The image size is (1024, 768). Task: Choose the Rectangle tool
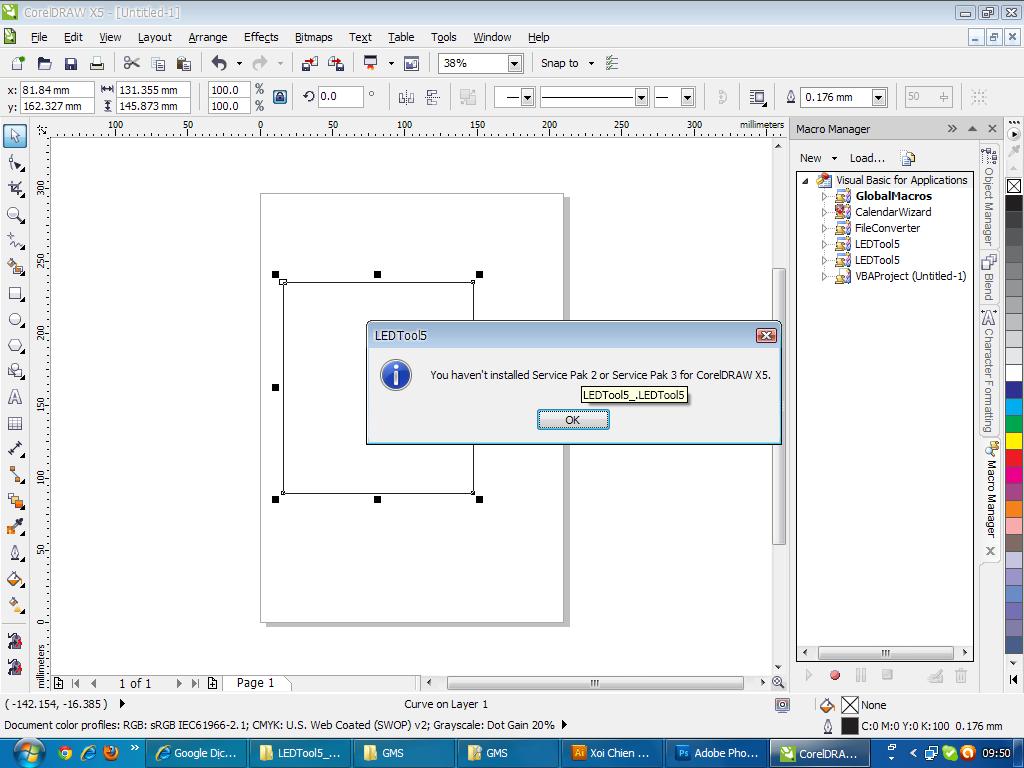[x=15, y=294]
